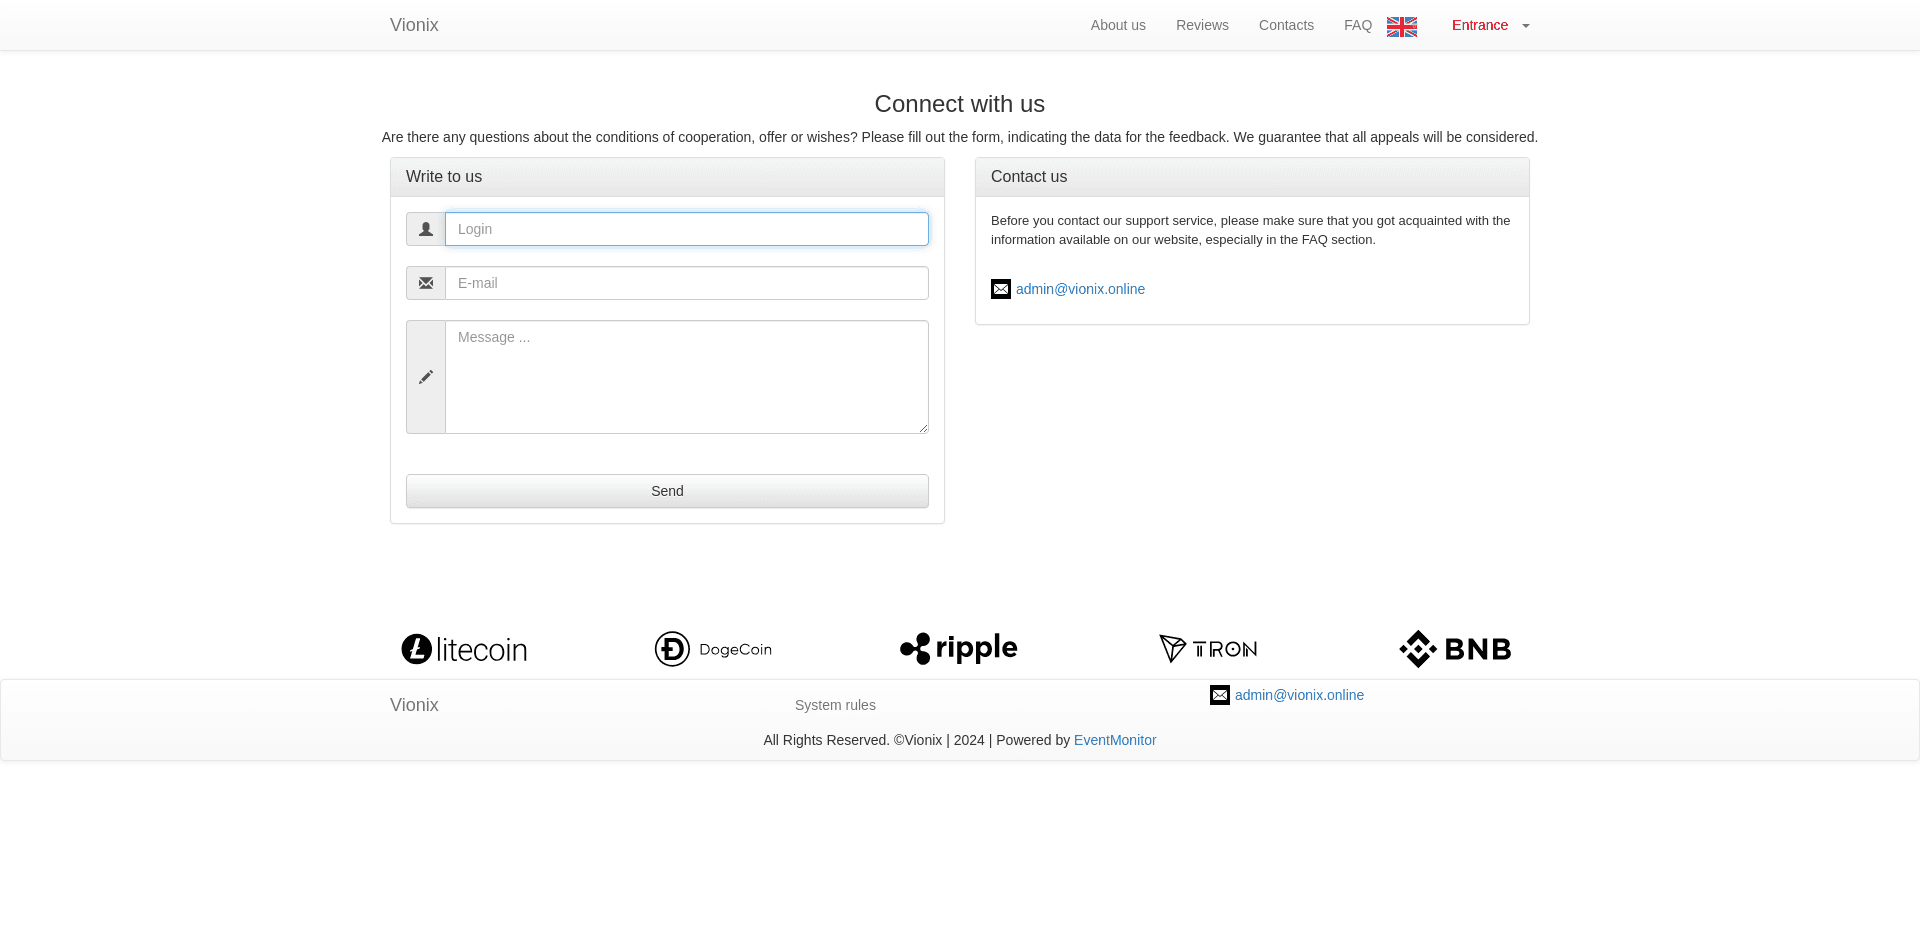The height and width of the screenshot is (925, 1920).
Task: Click the envelope icon in the footer
Action: [x=1219, y=695]
